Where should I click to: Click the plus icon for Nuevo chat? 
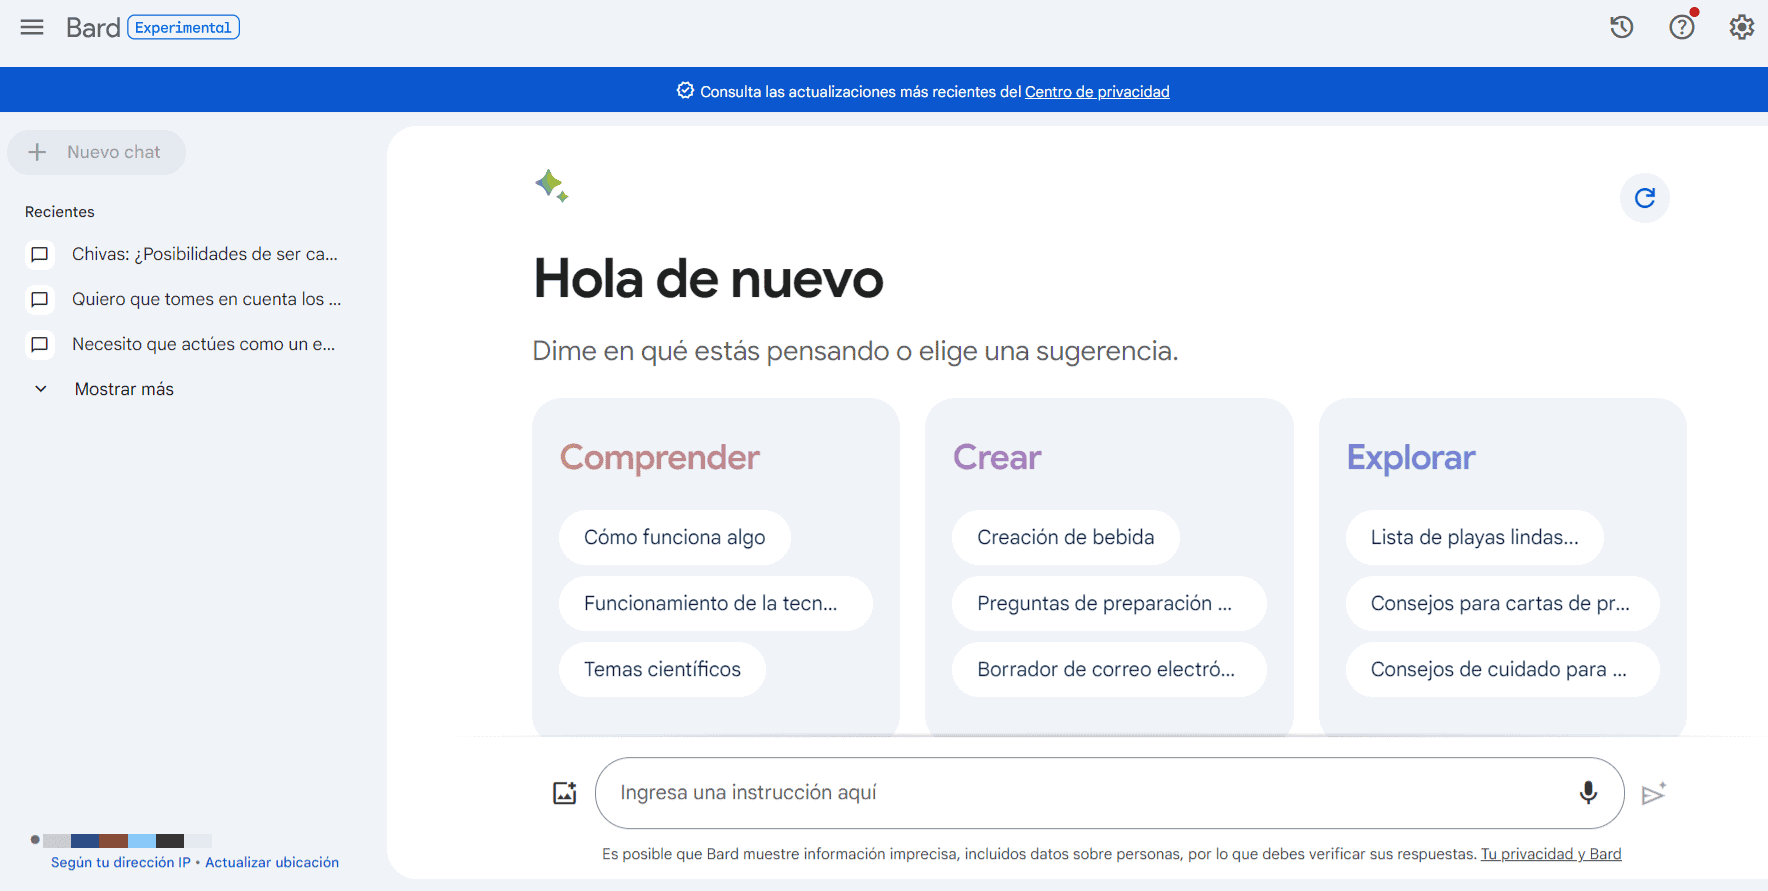37,152
